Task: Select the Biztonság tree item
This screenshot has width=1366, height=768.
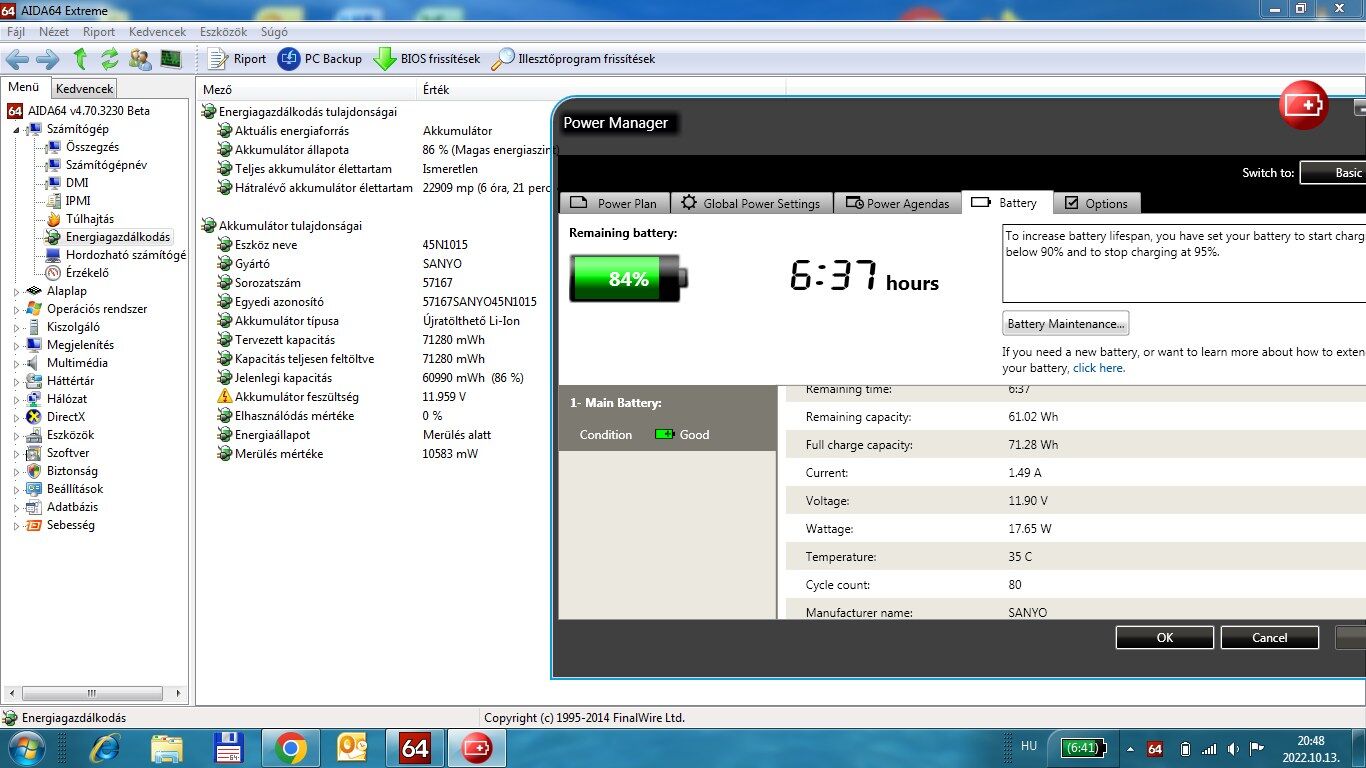Action: (72, 471)
